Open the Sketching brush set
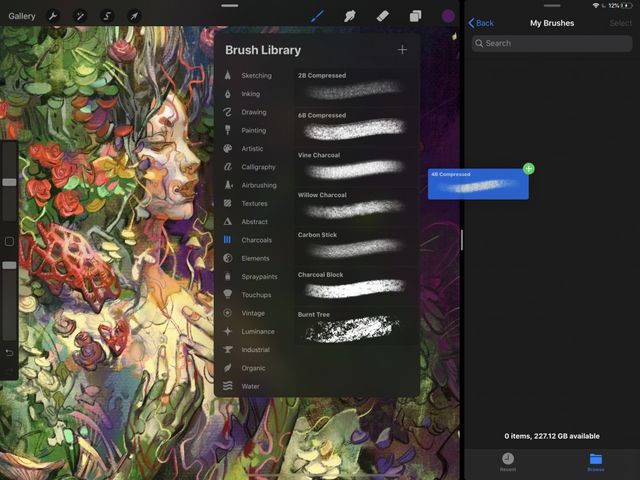Image resolution: width=640 pixels, height=480 pixels. (256, 76)
